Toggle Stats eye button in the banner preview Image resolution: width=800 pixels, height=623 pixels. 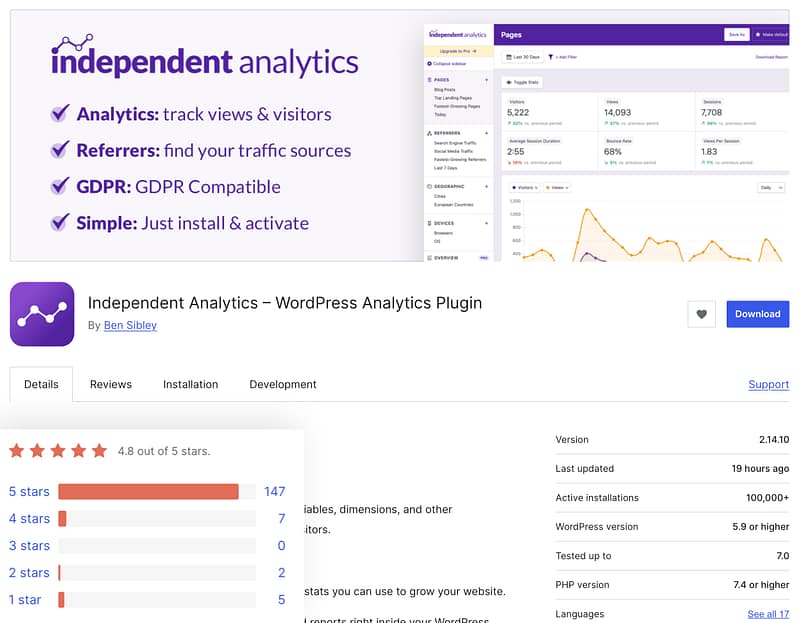522,82
